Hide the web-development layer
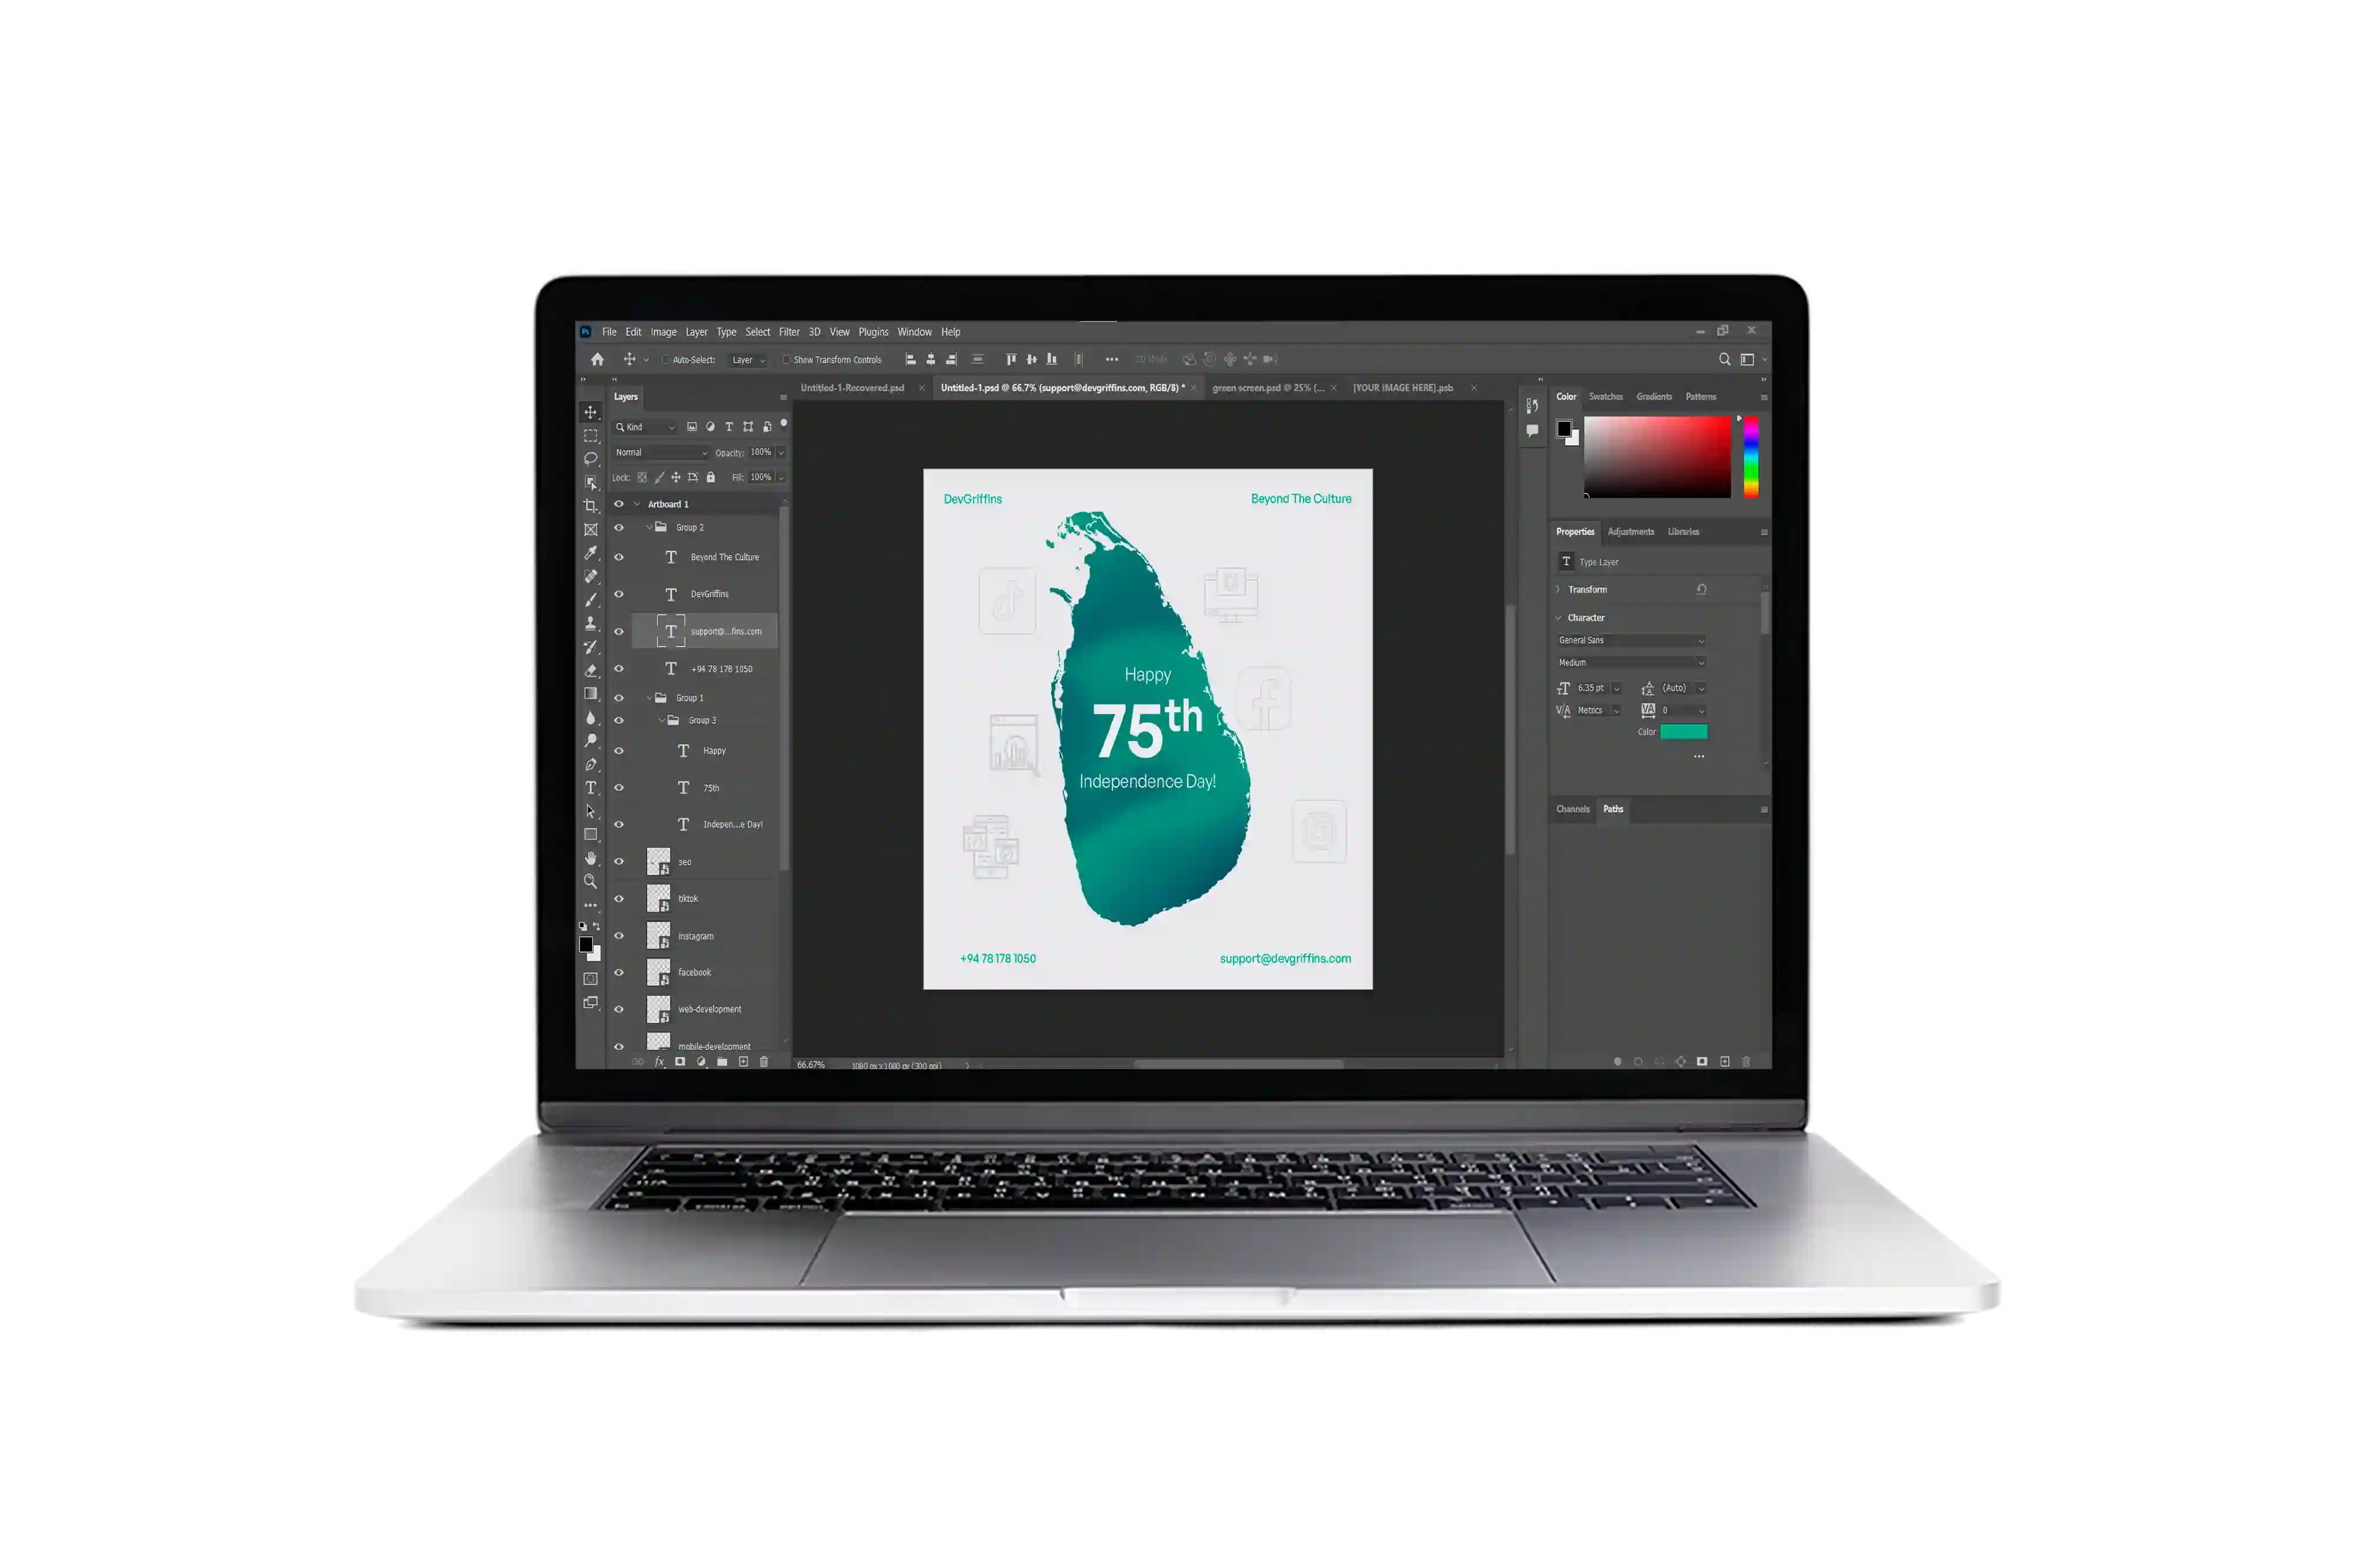2353x1568 pixels. [x=619, y=1010]
